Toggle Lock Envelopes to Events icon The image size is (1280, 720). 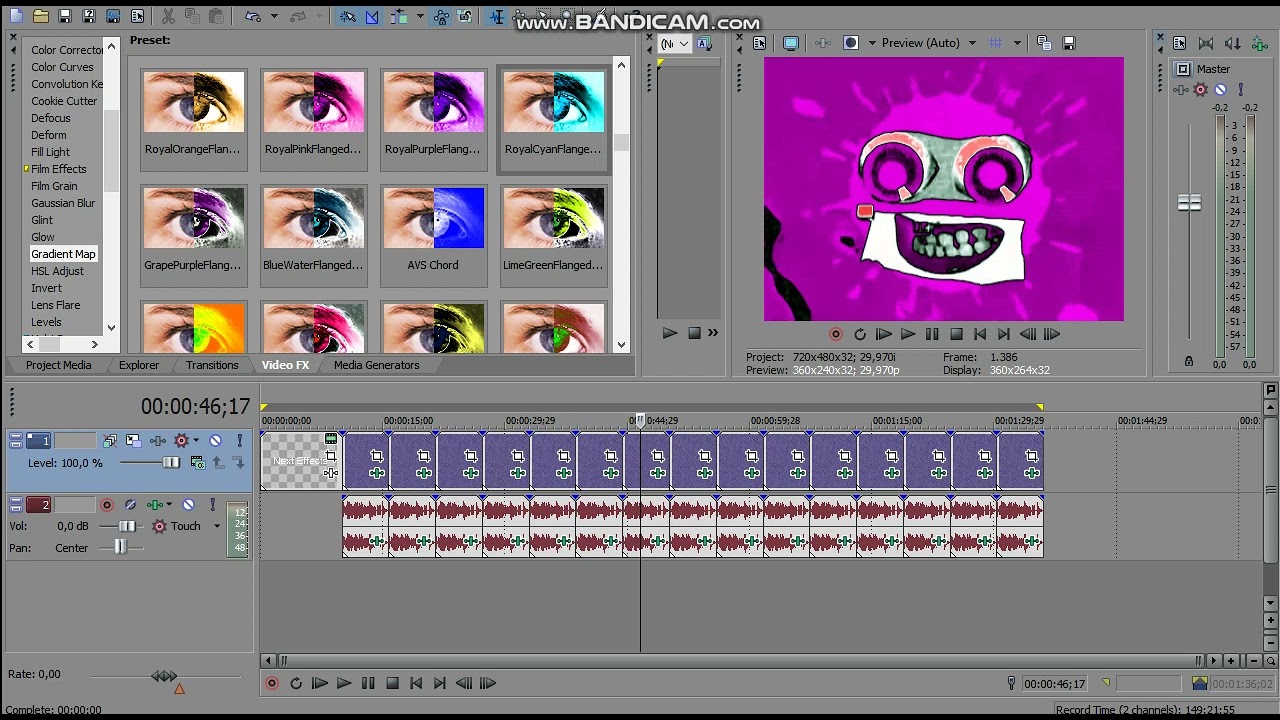click(441, 17)
